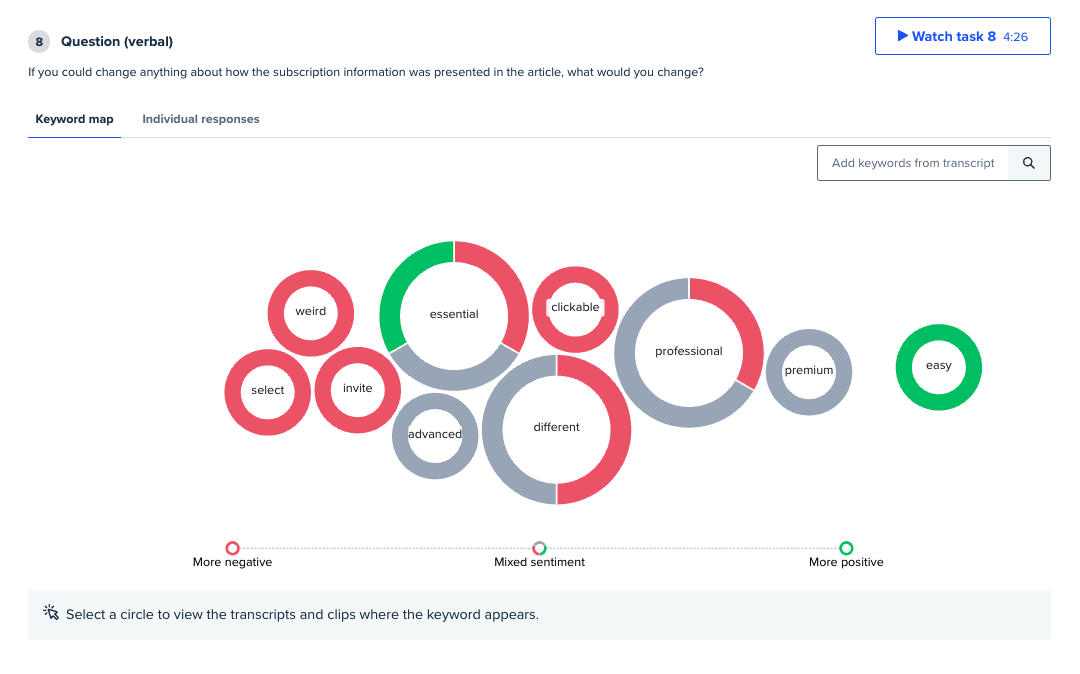Select the premium keyword circle
Screen dimensions: 1080x674
[x=809, y=372]
